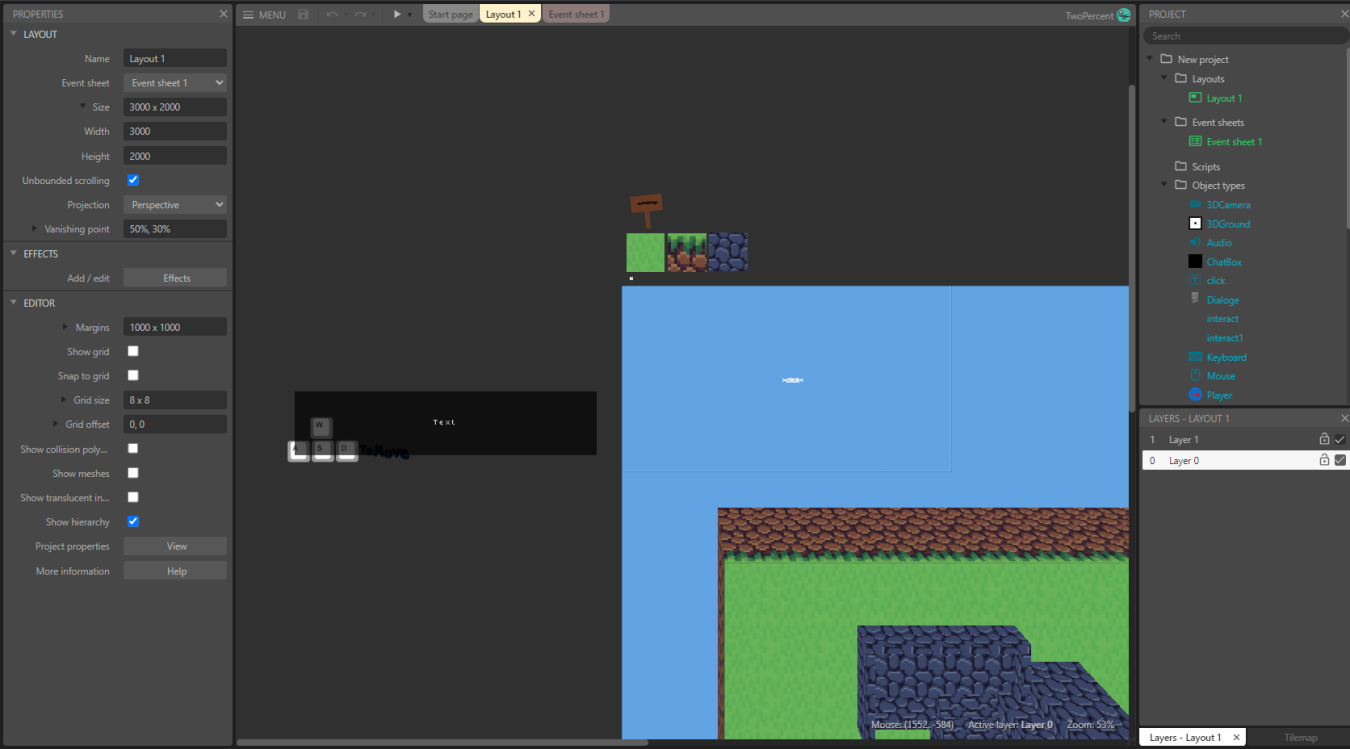The height and width of the screenshot is (749, 1350).
Task: Enable the Show grid checkbox
Action: click(133, 351)
